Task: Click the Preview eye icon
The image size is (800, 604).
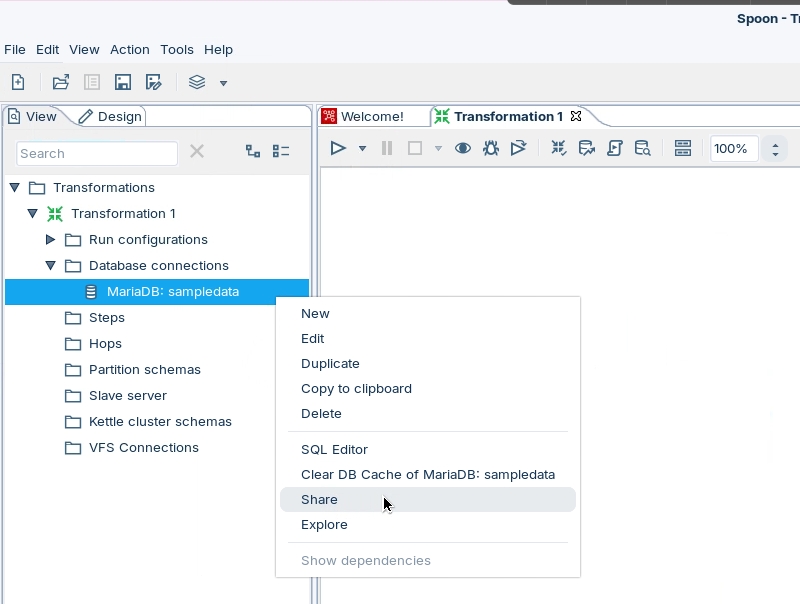Action: pyautogui.click(x=463, y=148)
